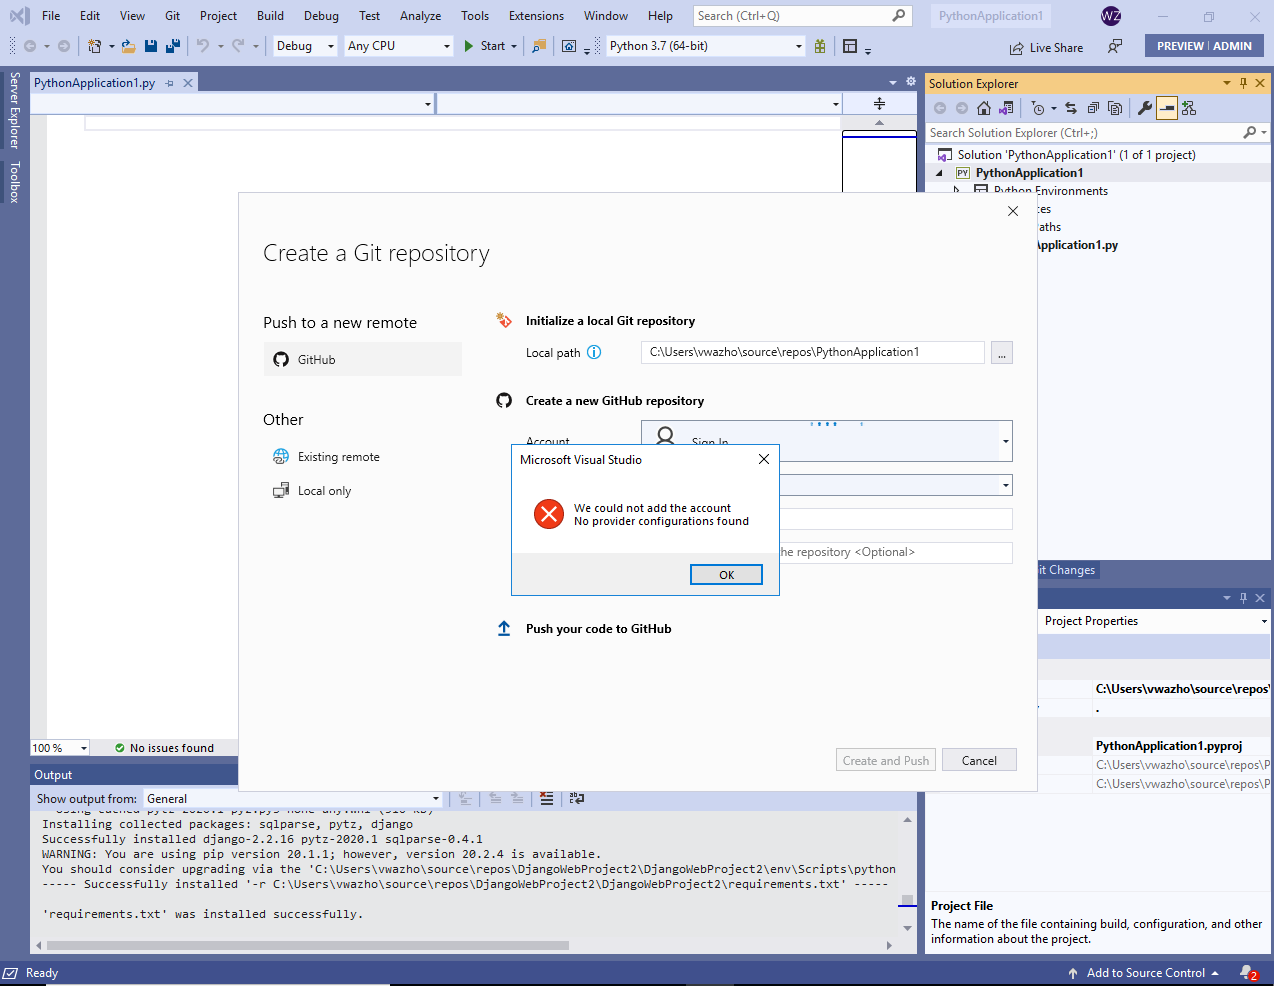Open the Debug menu

pyautogui.click(x=321, y=16)
